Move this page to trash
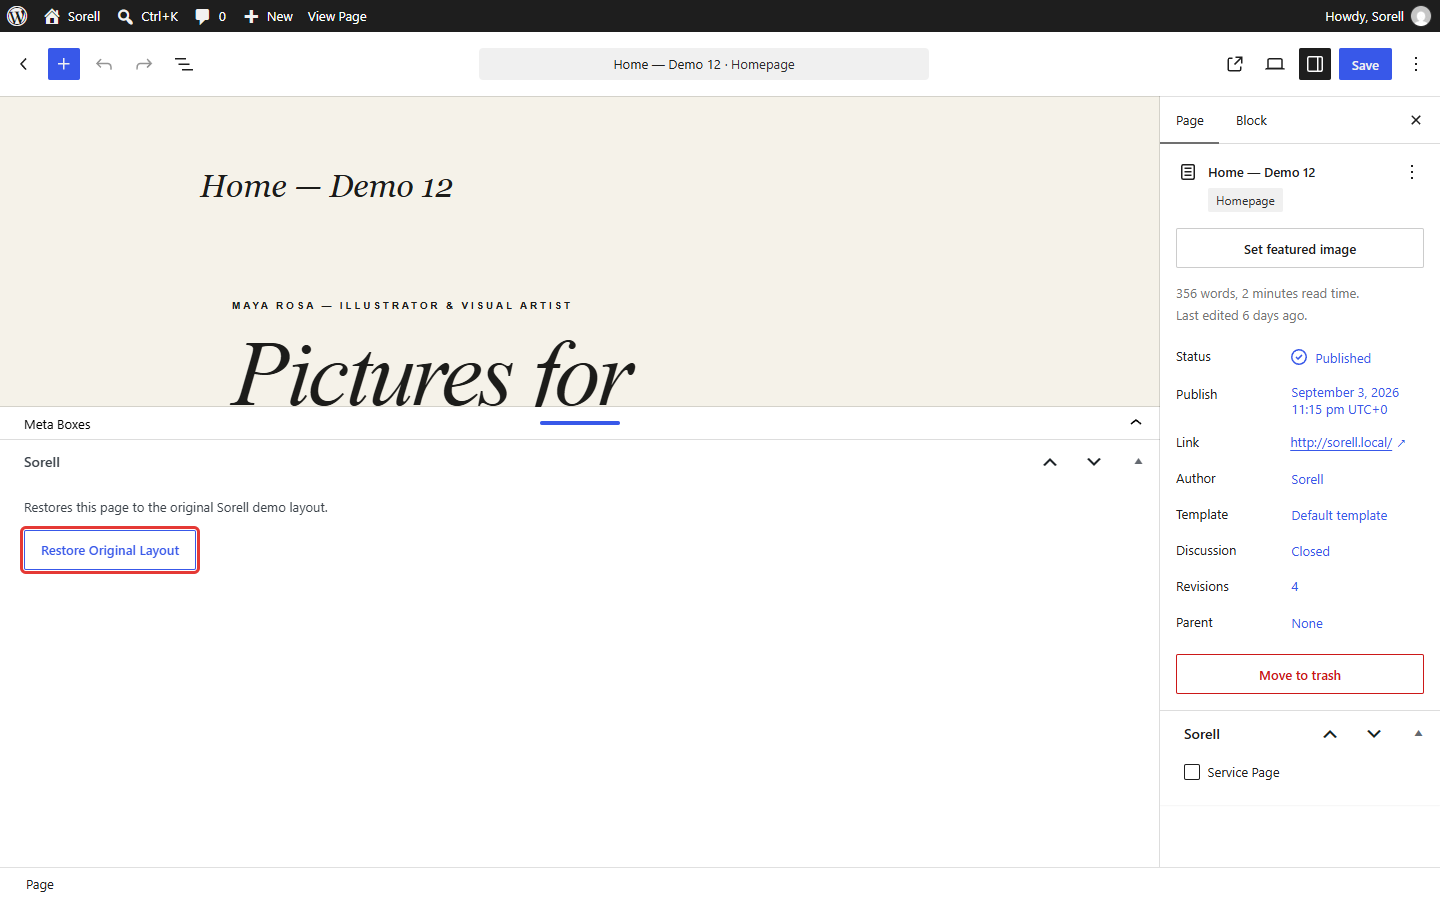 click(x=1300, y=675)
